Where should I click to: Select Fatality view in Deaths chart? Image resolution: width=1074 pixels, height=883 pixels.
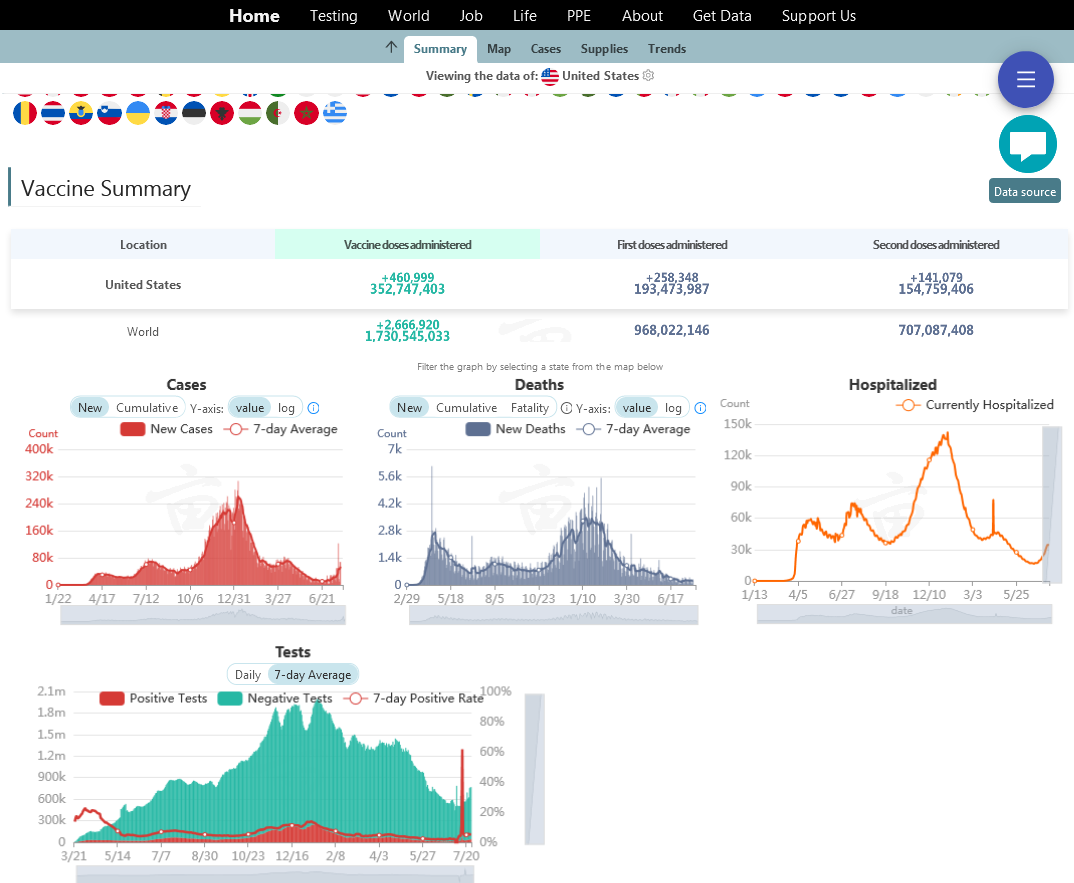pos(529,407)
